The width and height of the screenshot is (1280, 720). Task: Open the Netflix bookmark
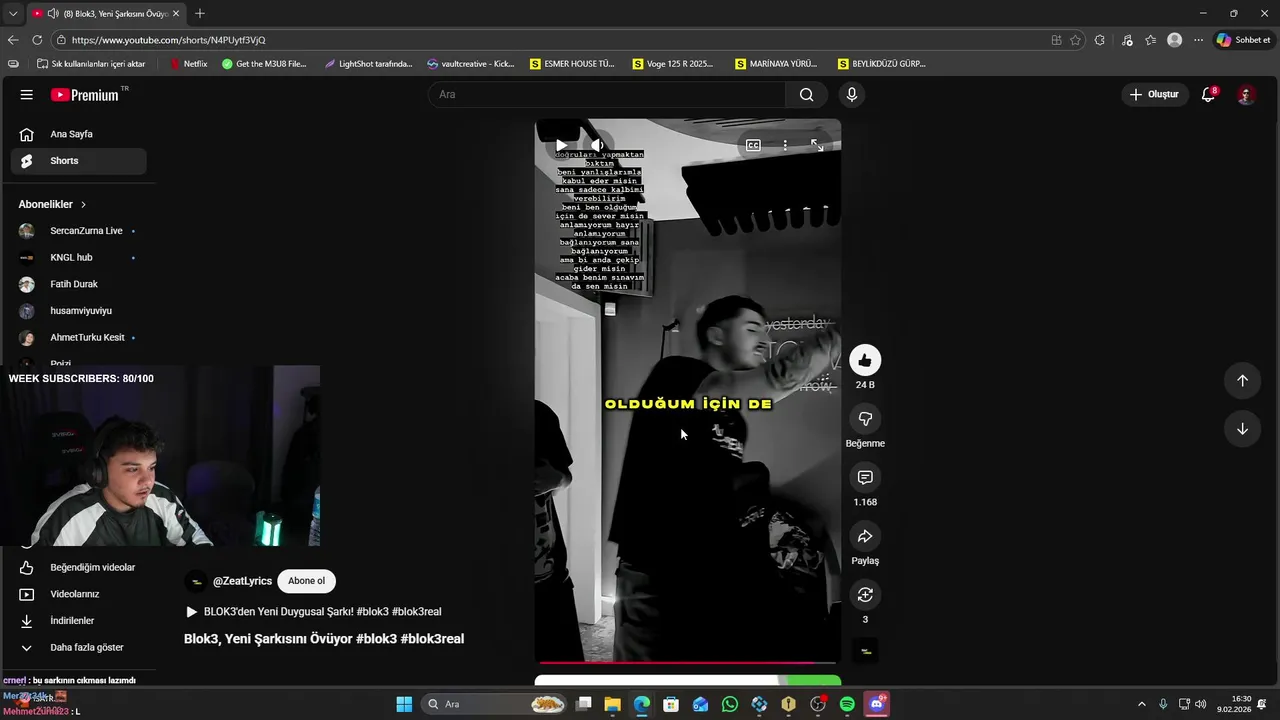(189, 63)
